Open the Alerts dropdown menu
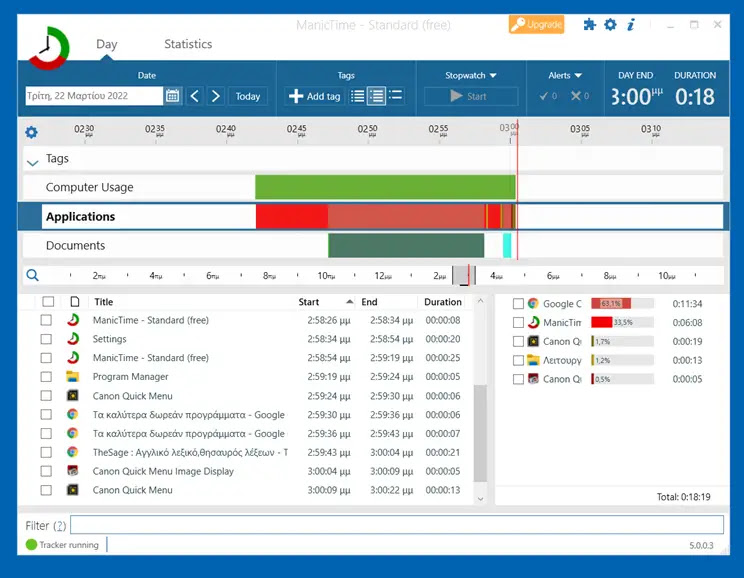The image size is (744, 578). click(565, 75)
